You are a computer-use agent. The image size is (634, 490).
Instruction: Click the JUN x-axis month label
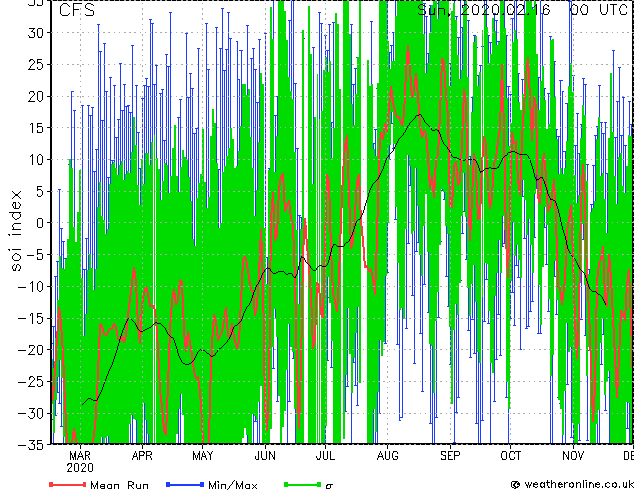click(x=265, y=456)
